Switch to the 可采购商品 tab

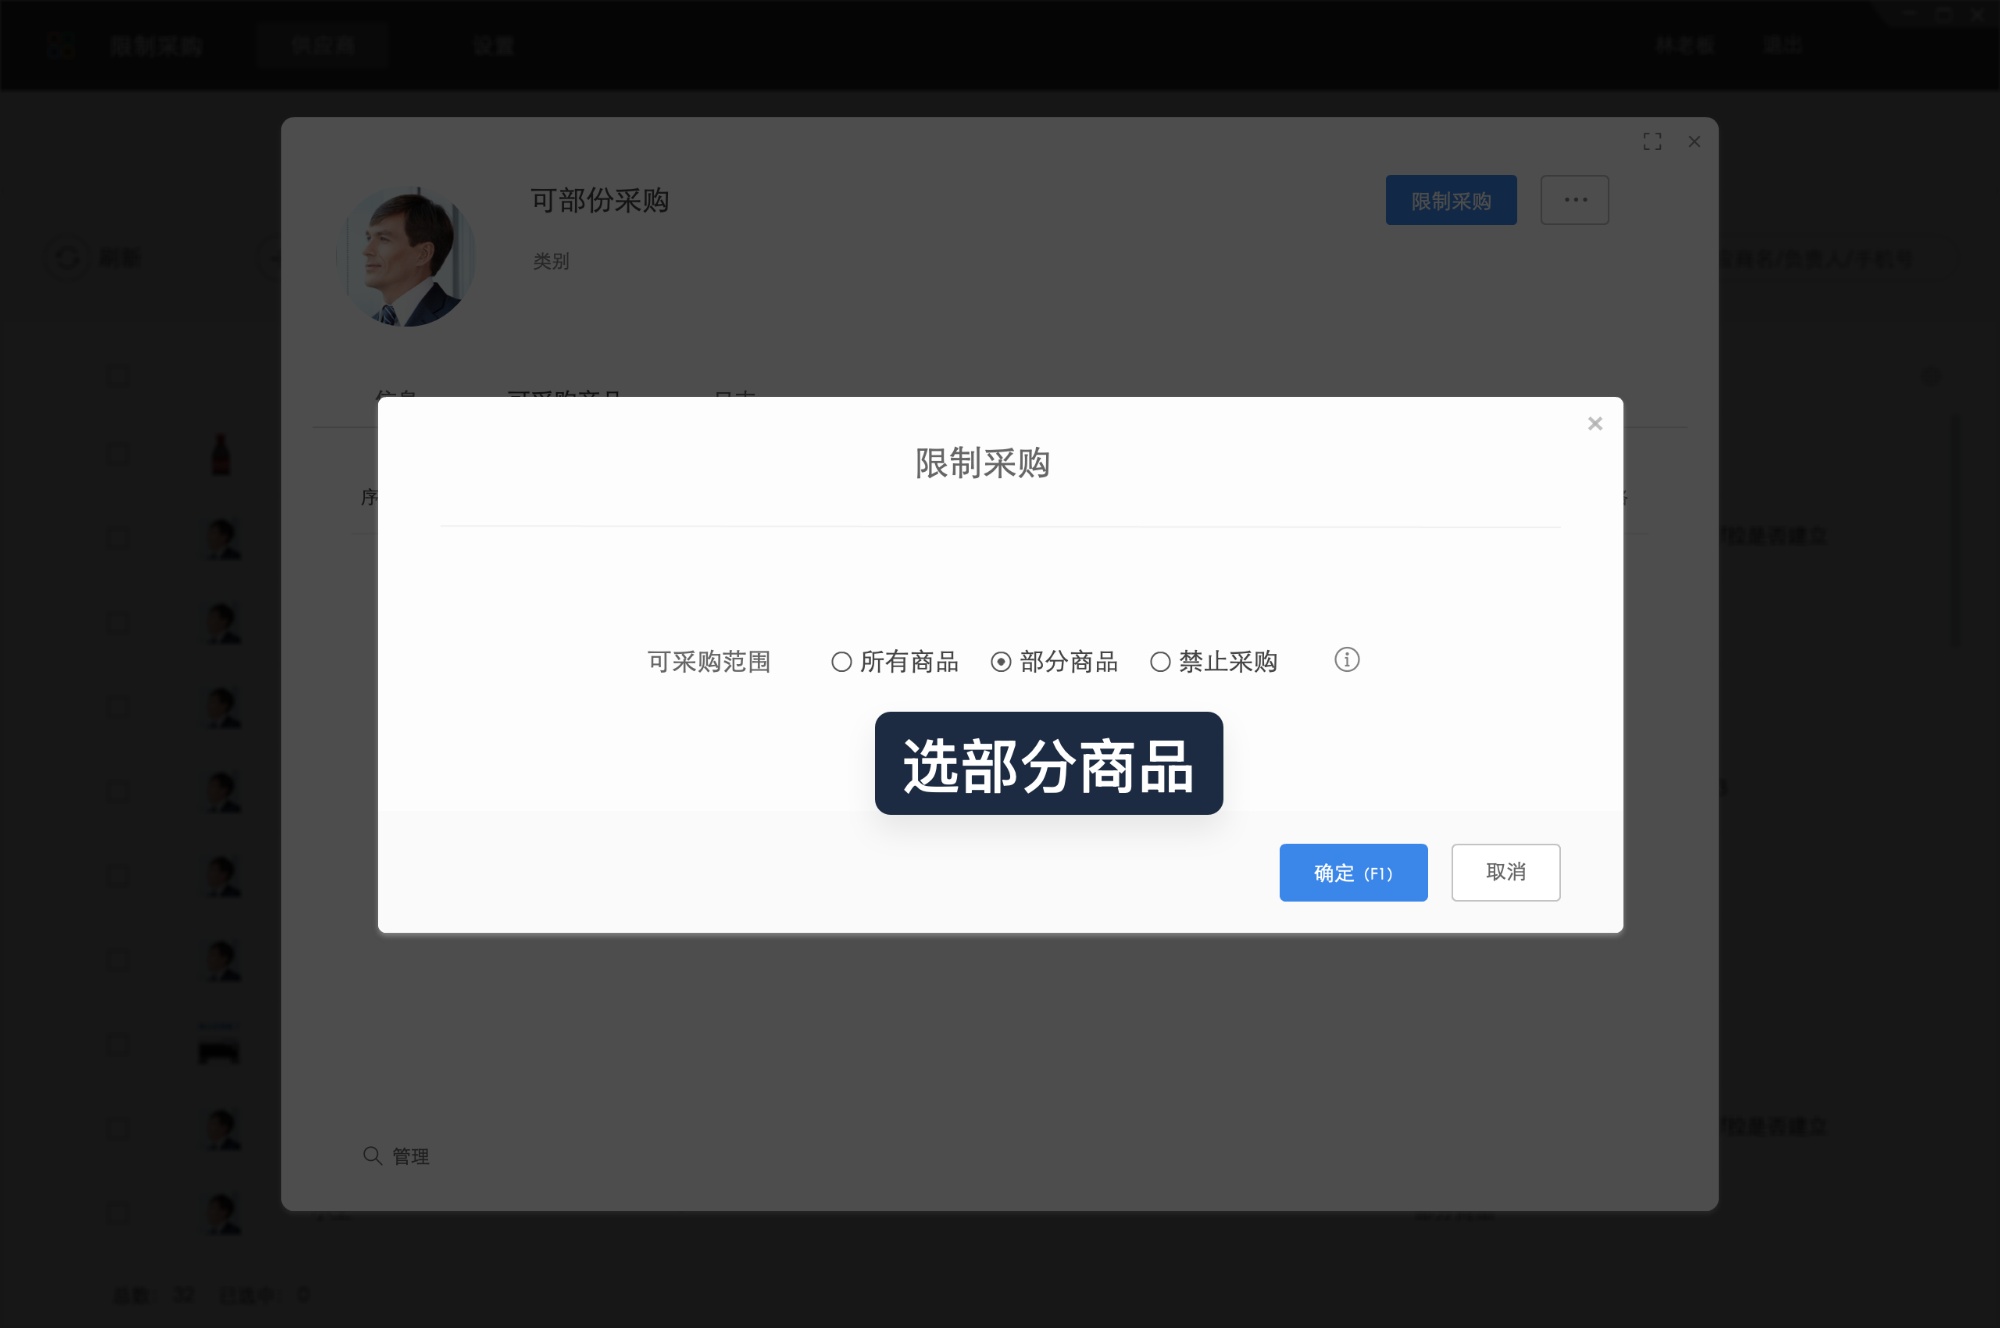click(x=566, y=397)
